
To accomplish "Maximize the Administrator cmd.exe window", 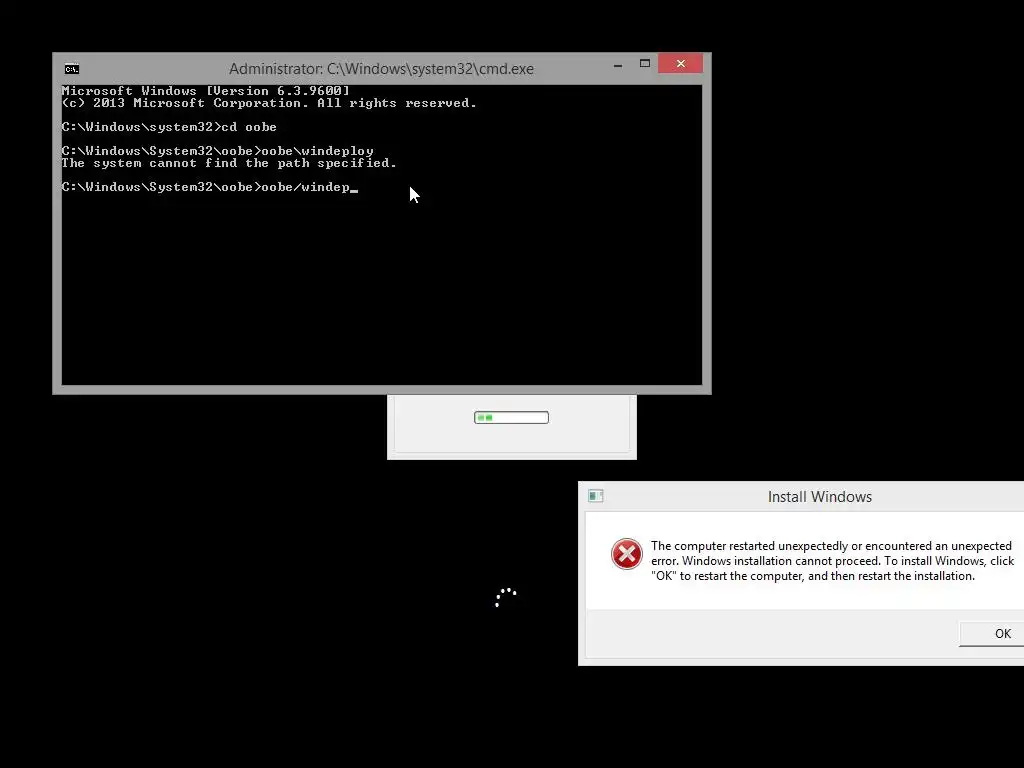I will click(x=645, y=63).
